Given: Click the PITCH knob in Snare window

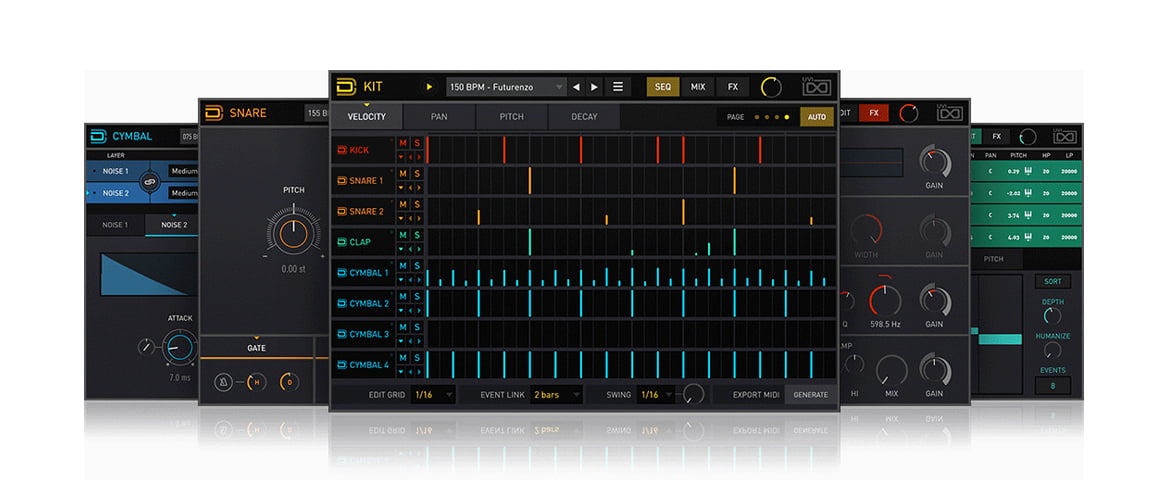Looking at the screenshot, I should [x=293, y=233].
